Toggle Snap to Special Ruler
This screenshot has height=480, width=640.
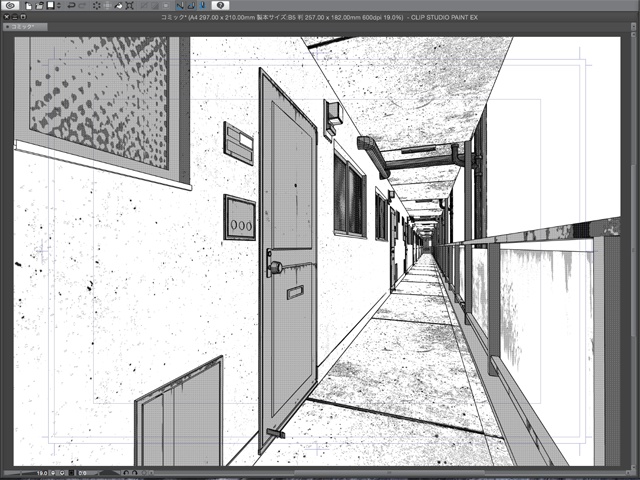pyautogui.click(x=191, y=5)
